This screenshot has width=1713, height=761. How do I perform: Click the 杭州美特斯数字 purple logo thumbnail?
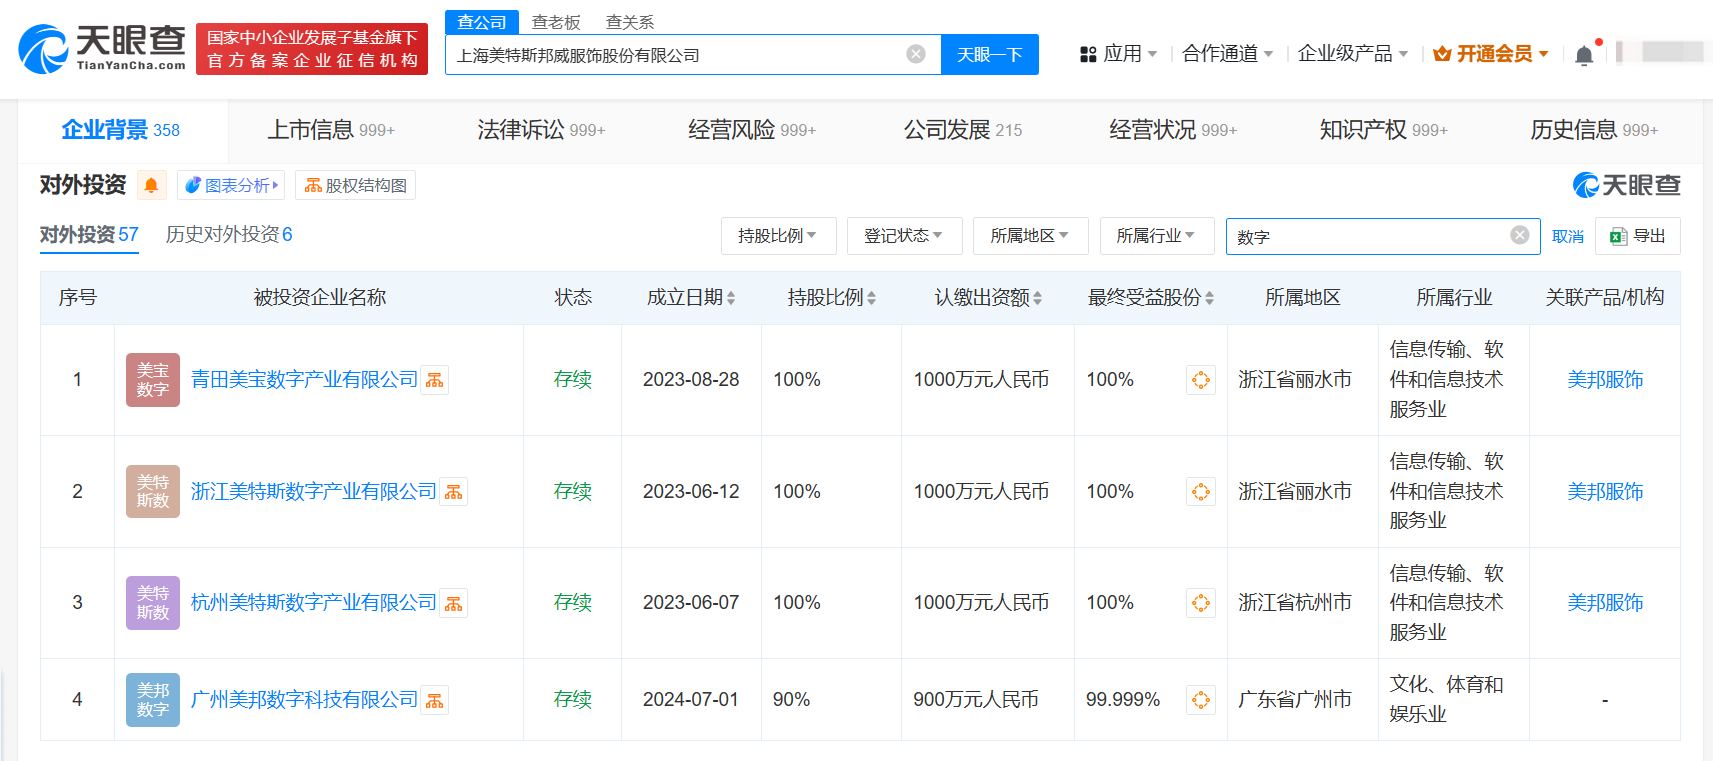(x=153, y=603)
